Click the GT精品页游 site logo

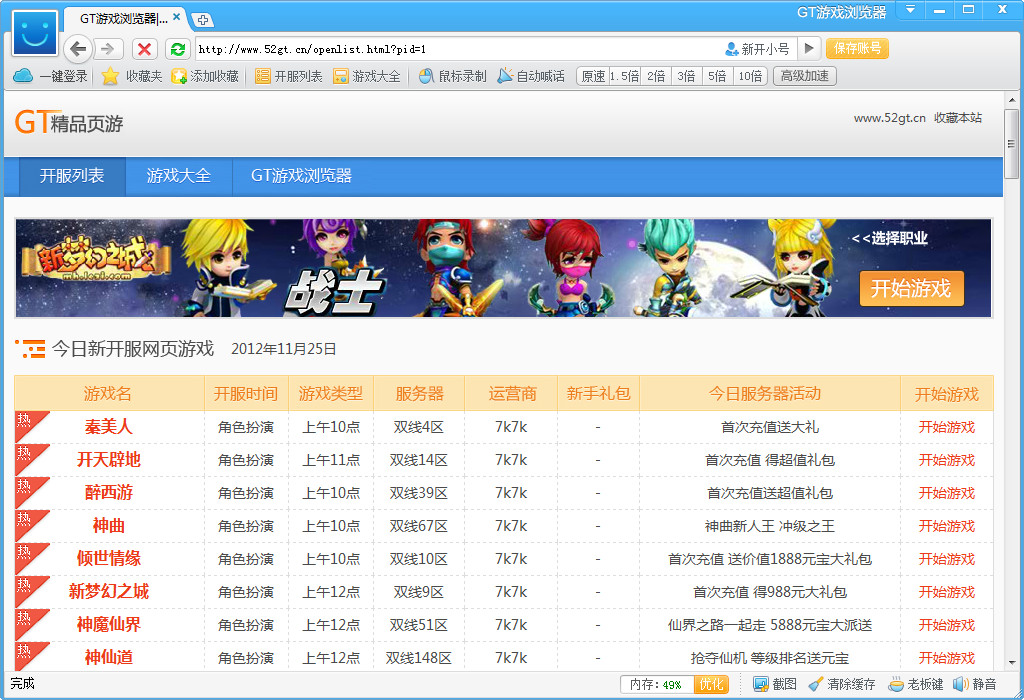69,122
